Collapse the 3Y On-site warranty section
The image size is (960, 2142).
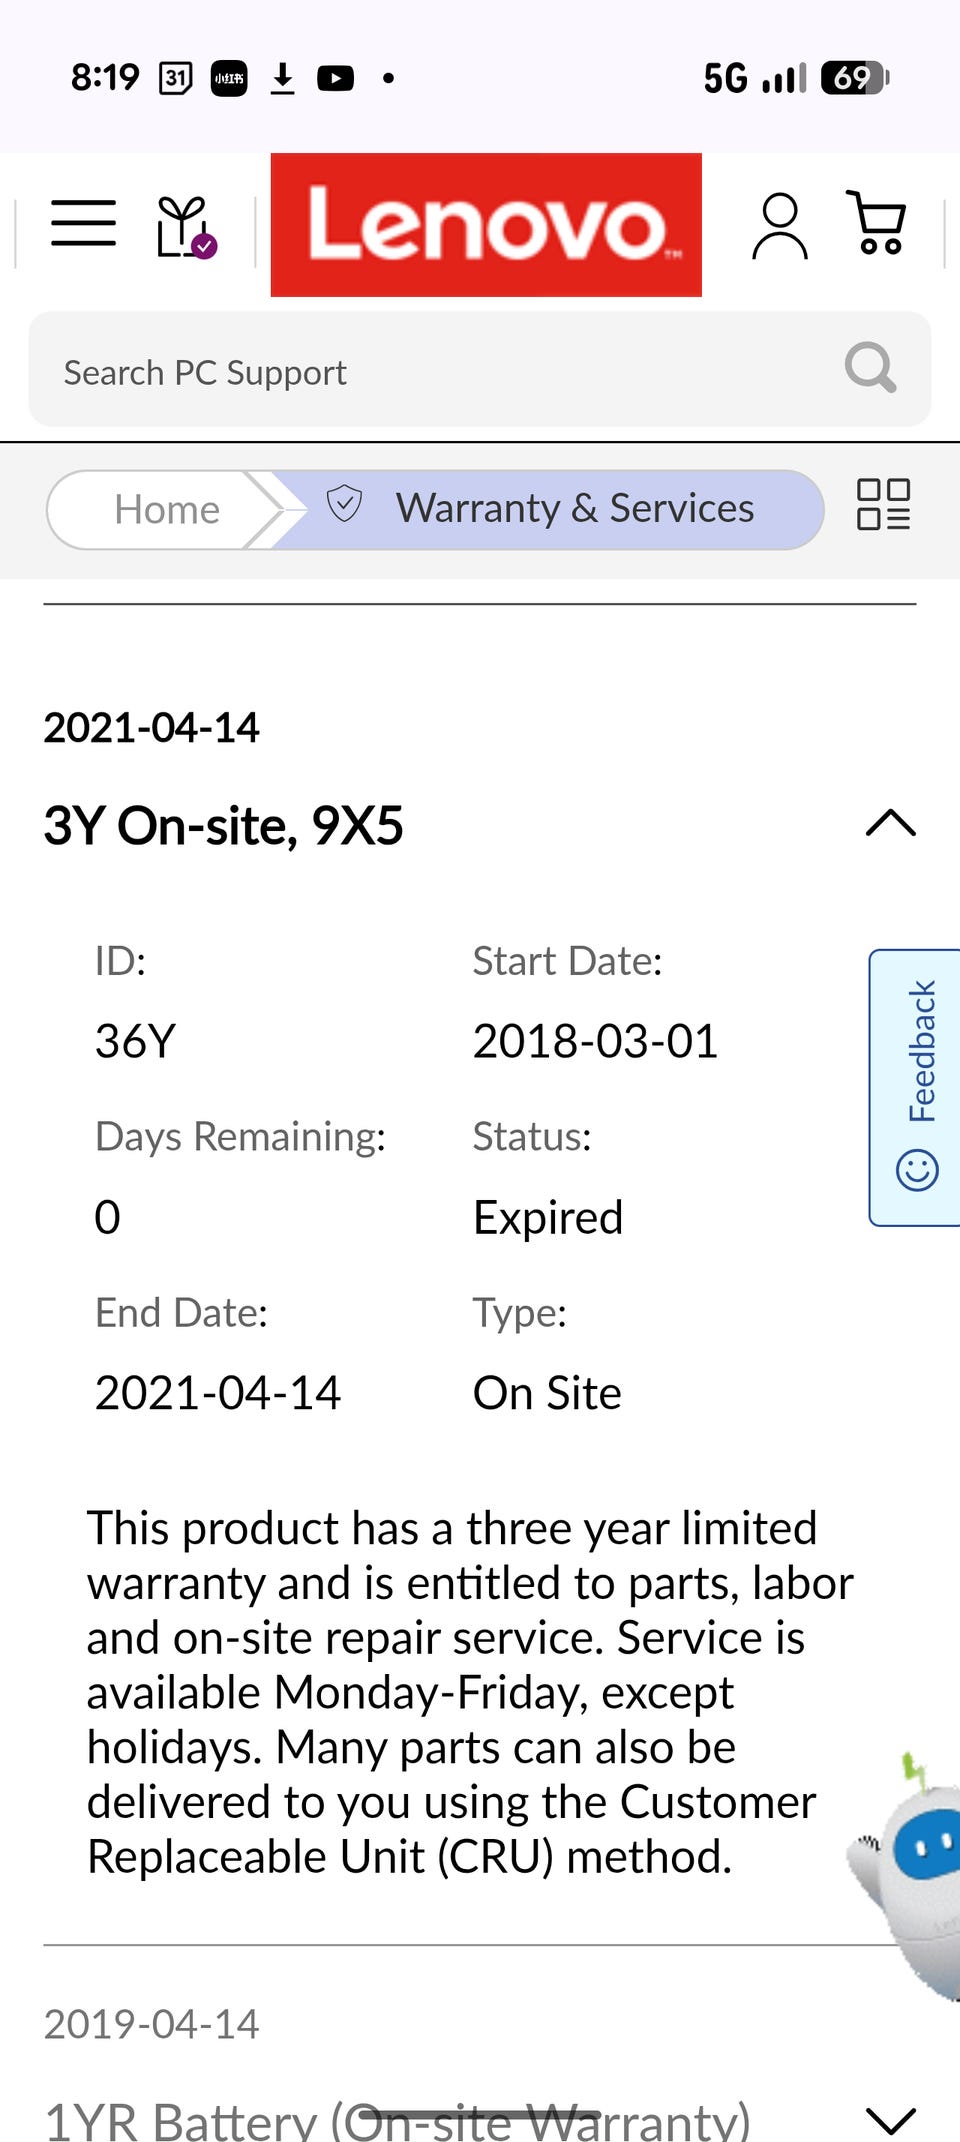pyautogui.click(x=890, y=824)
